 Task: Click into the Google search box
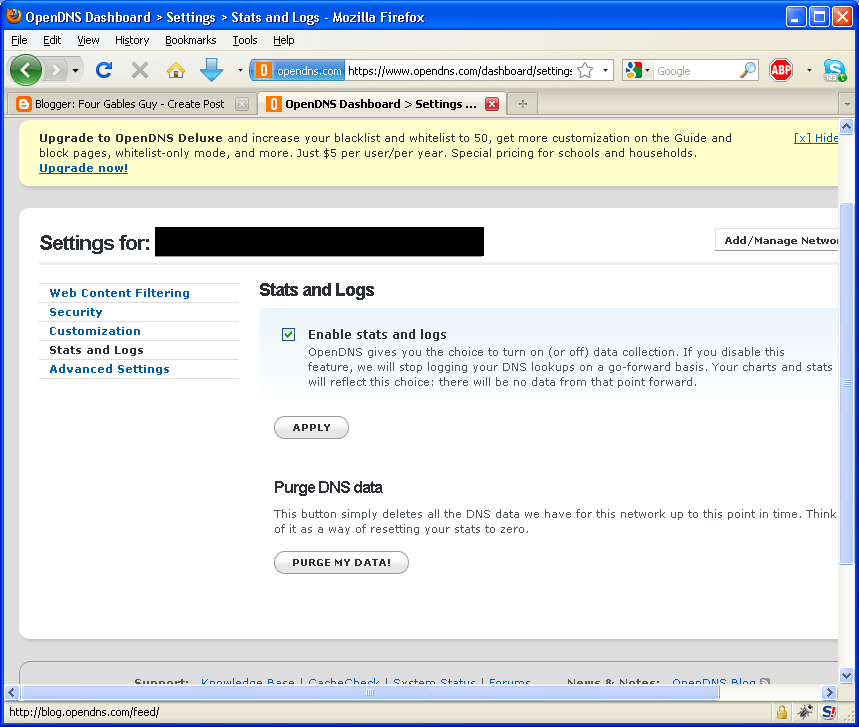click(x=696, y=71)
